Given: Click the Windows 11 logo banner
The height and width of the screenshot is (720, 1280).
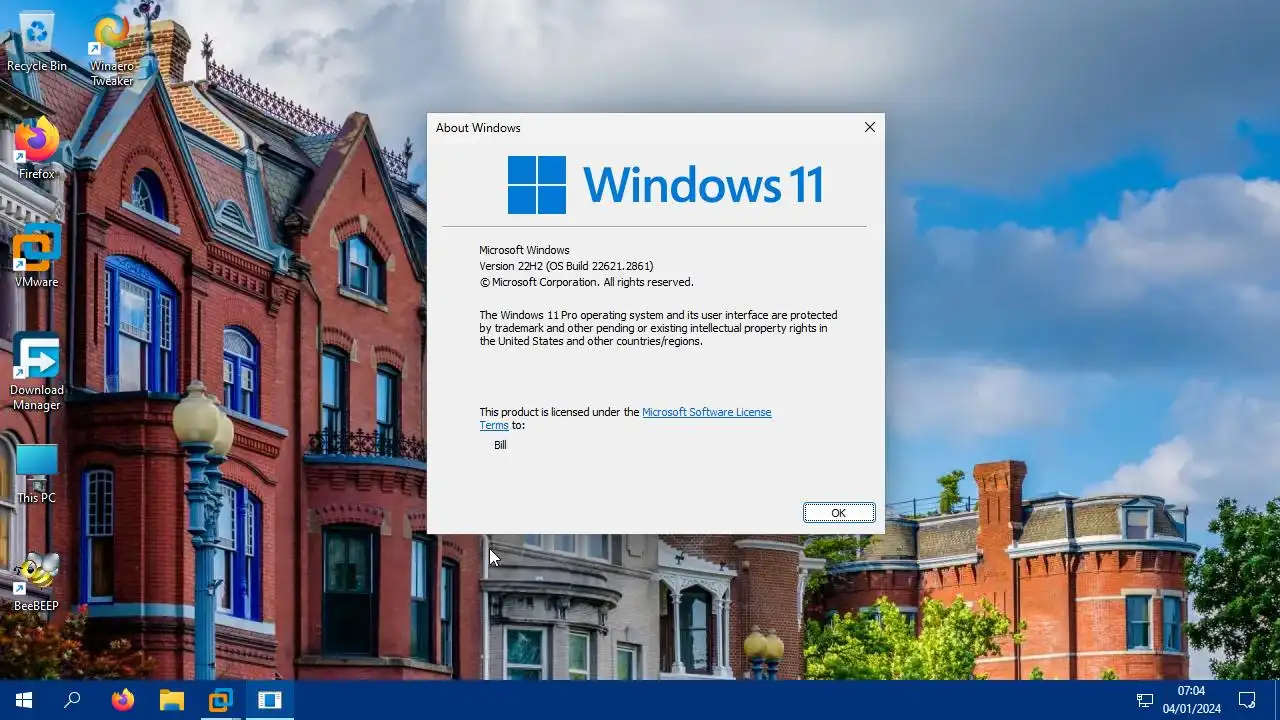Looking at the screenshot, I should pos(665,185).
